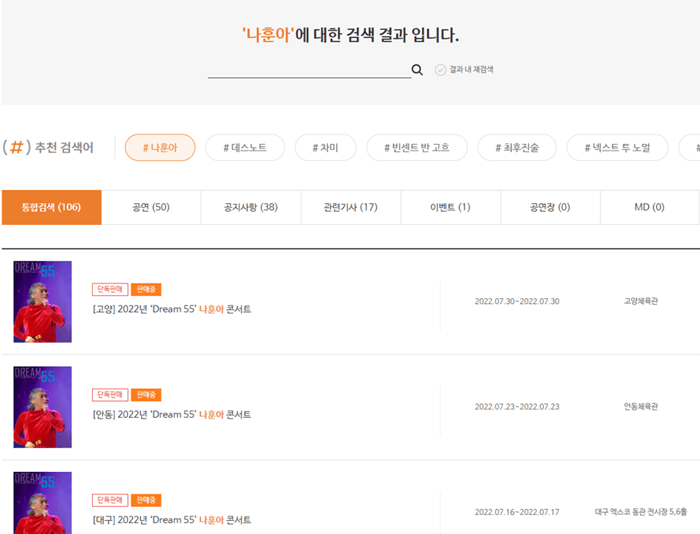Select the # 차미 recommended keyword
Viewport: 700px width, 534px height.
coord(325,147)
